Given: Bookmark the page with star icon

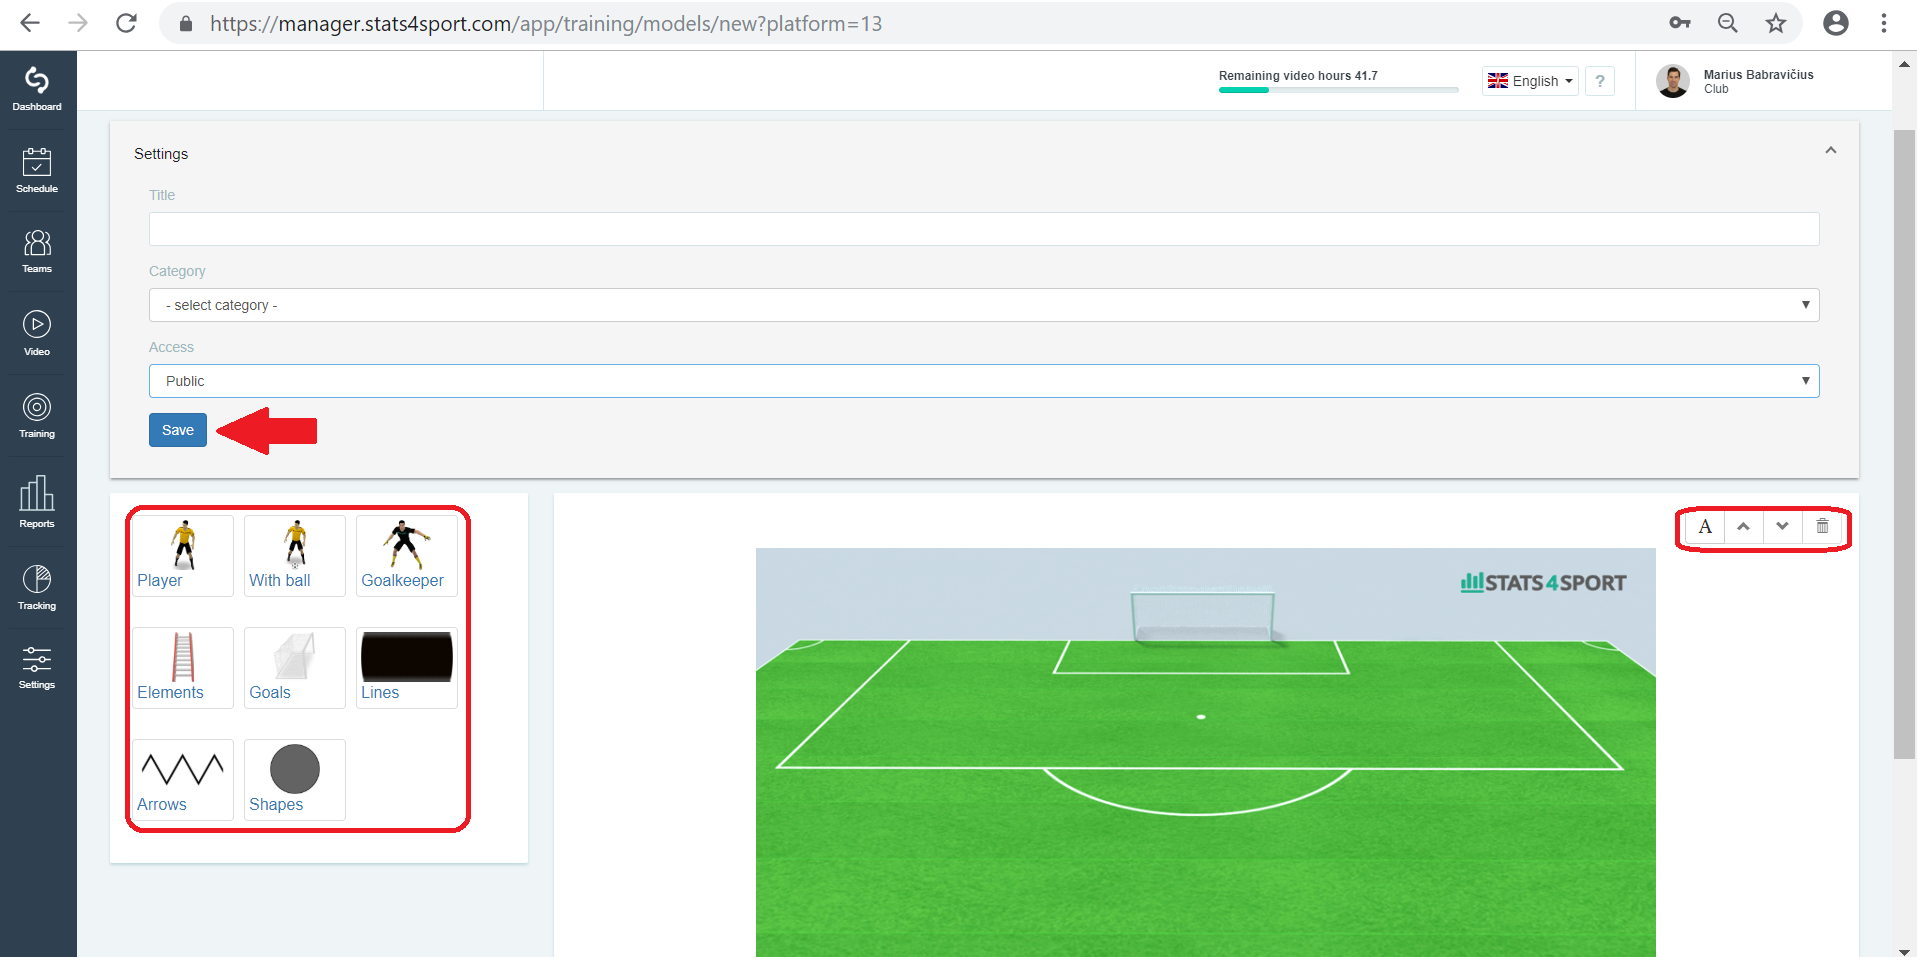Looking at the screenshot, I should [1775, 23].
